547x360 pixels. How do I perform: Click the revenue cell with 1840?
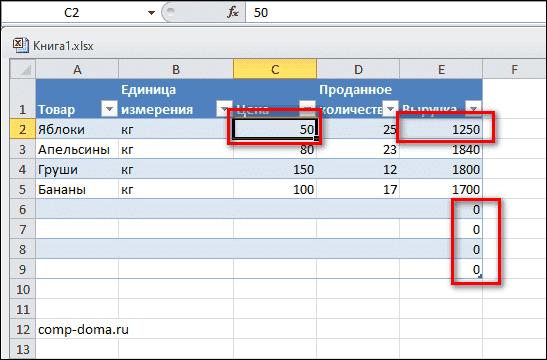441,149
